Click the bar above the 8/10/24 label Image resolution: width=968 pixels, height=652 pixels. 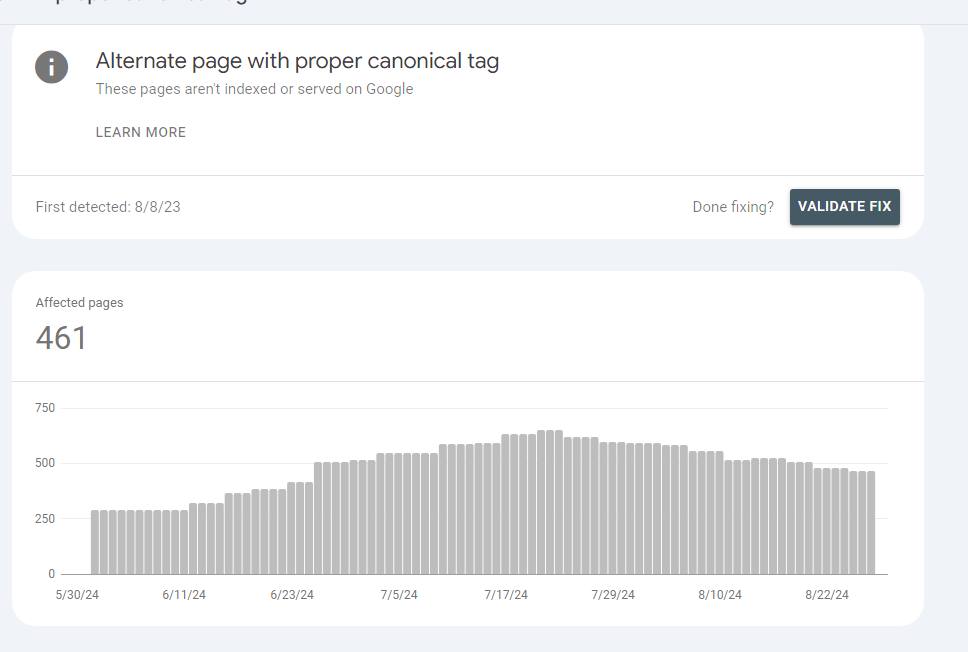coord(719,513)
